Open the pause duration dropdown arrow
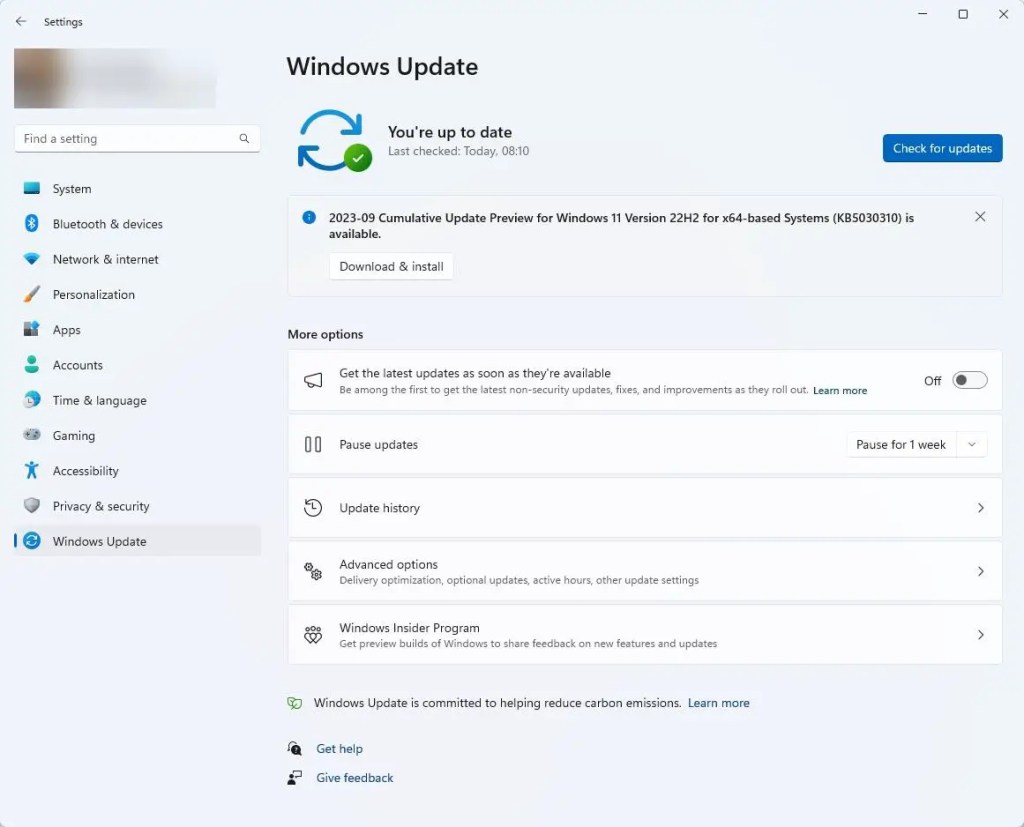Viewport: 1024px width, 827px height. pyautogui.click(x=972, y=444)
